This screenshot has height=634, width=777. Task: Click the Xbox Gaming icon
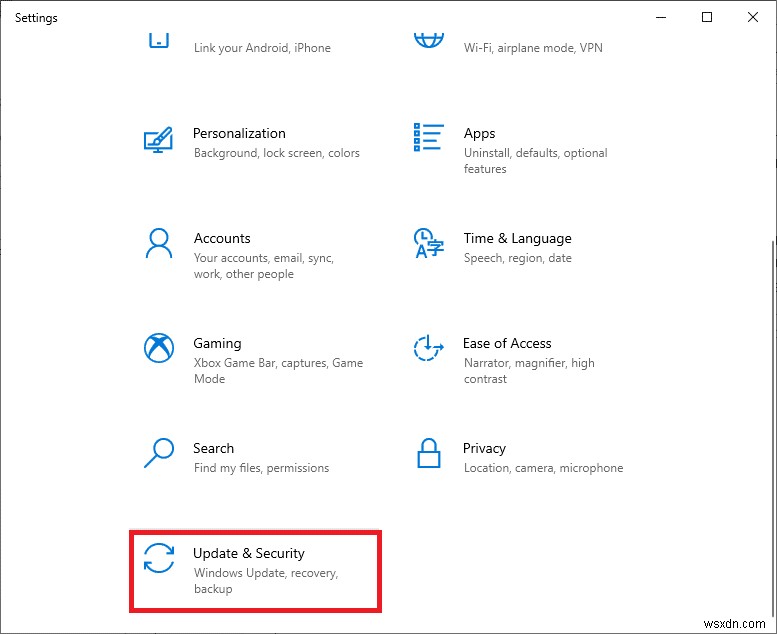pyautogui.click(x=158, y=348)
